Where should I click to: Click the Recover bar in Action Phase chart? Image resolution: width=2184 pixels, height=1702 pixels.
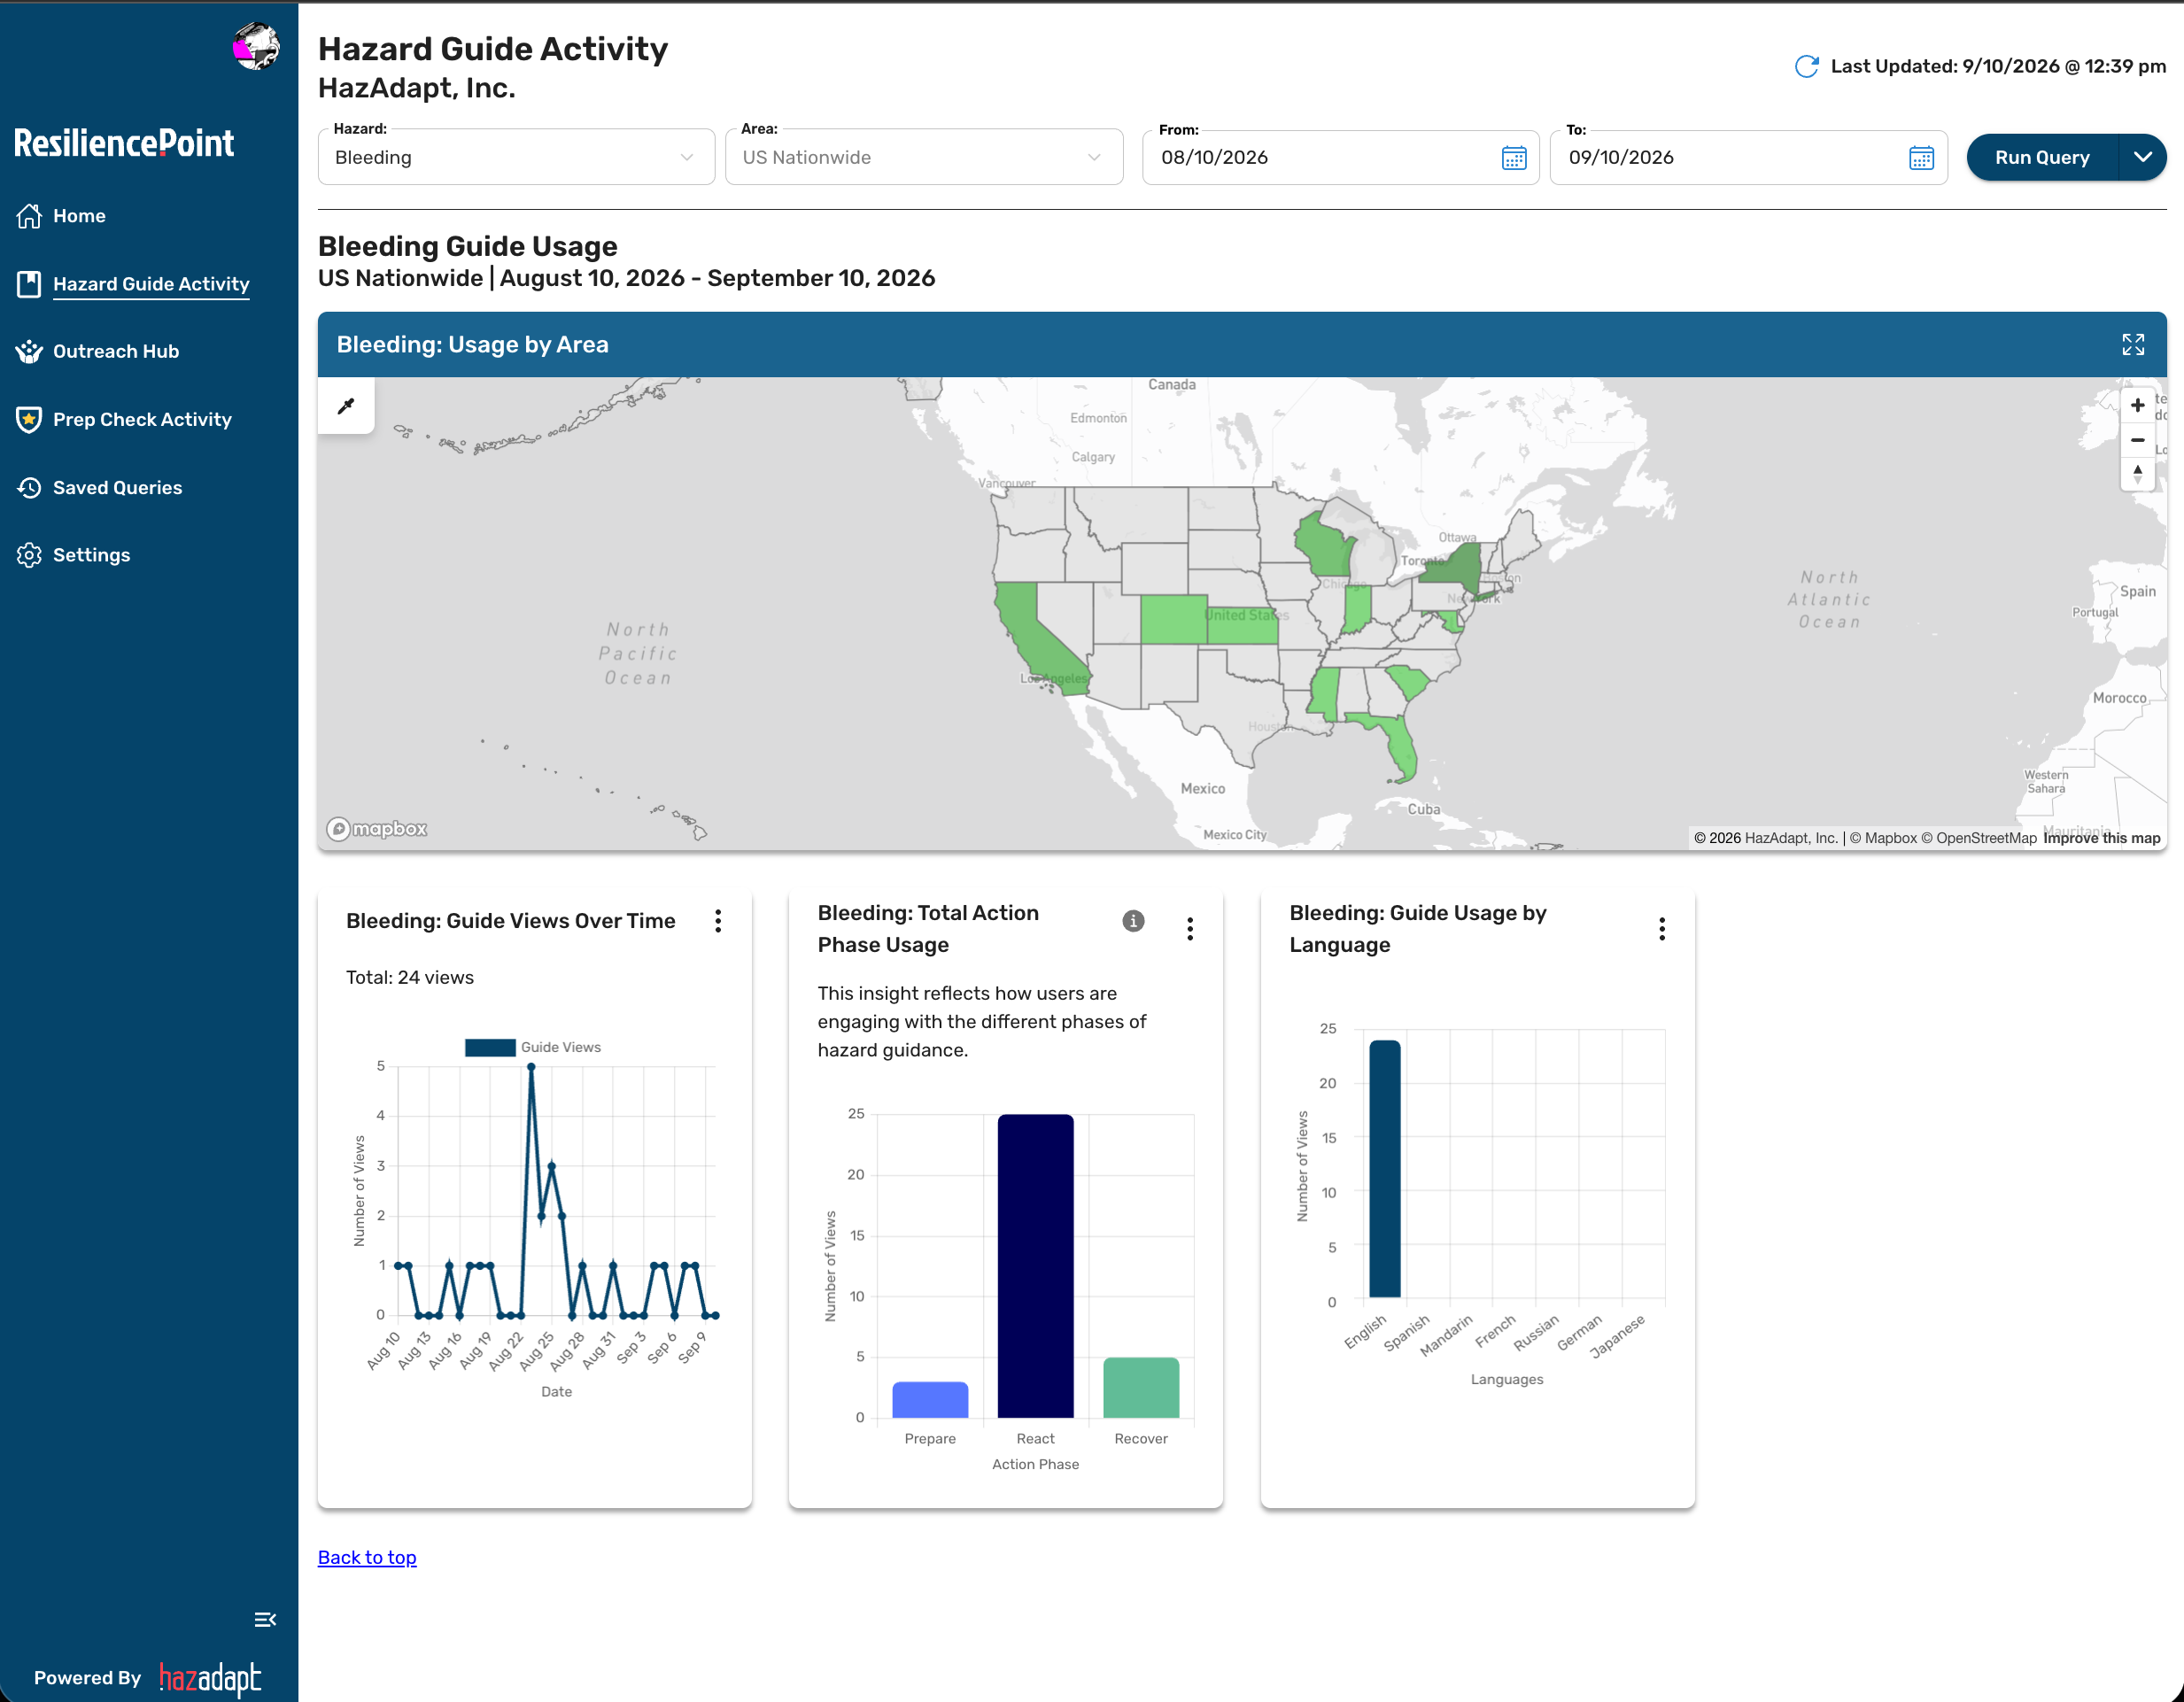[1141, 1387]
